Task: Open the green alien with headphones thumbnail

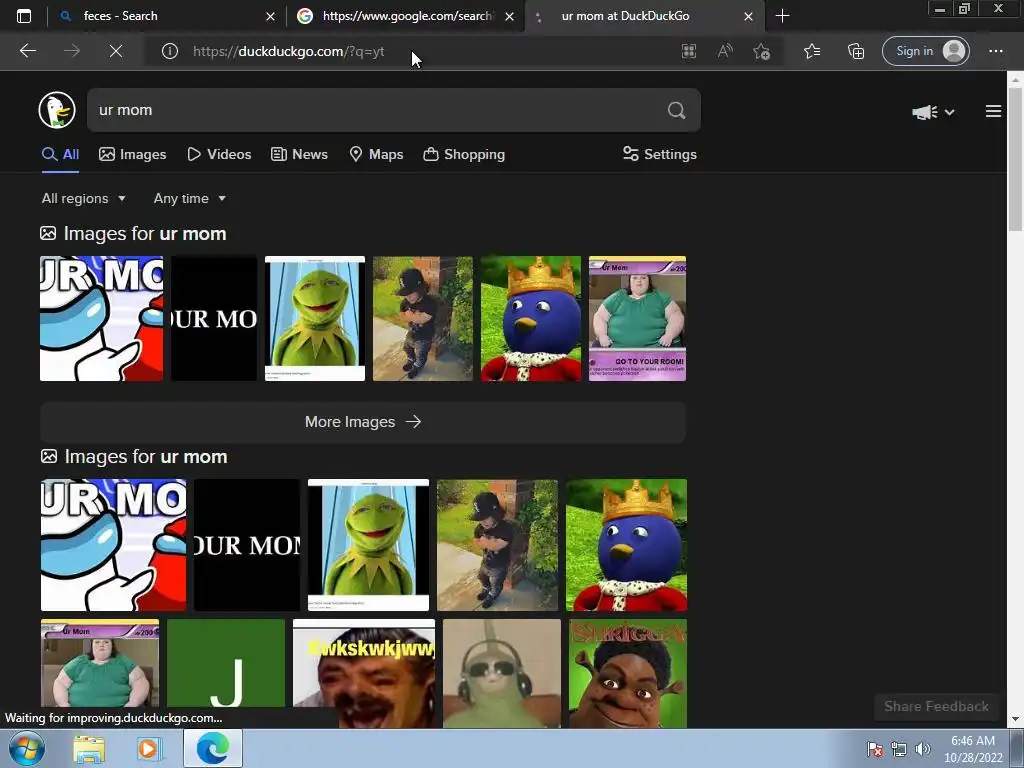Action: pyautogui.click(x=502, y=673)
